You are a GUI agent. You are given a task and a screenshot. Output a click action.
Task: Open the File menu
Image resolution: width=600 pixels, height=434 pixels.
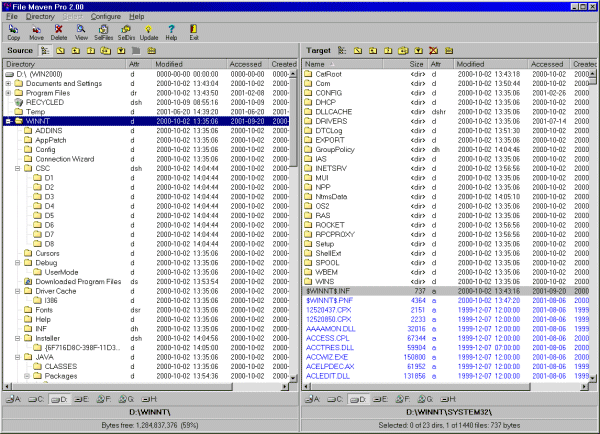coord(12,16)
